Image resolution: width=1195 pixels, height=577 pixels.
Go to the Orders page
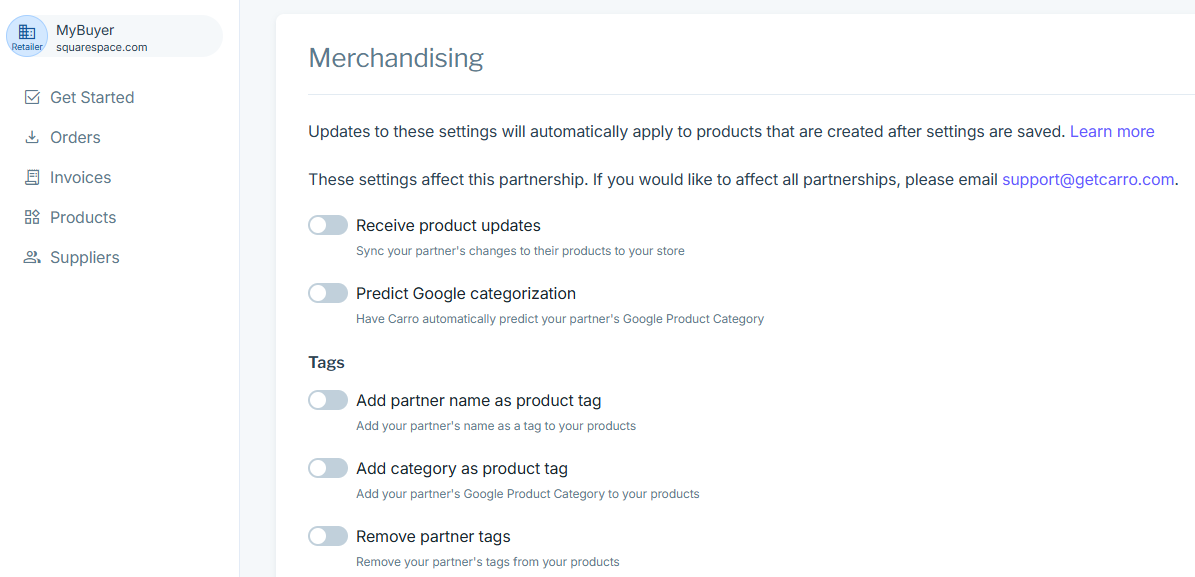[x=75, y=137]
